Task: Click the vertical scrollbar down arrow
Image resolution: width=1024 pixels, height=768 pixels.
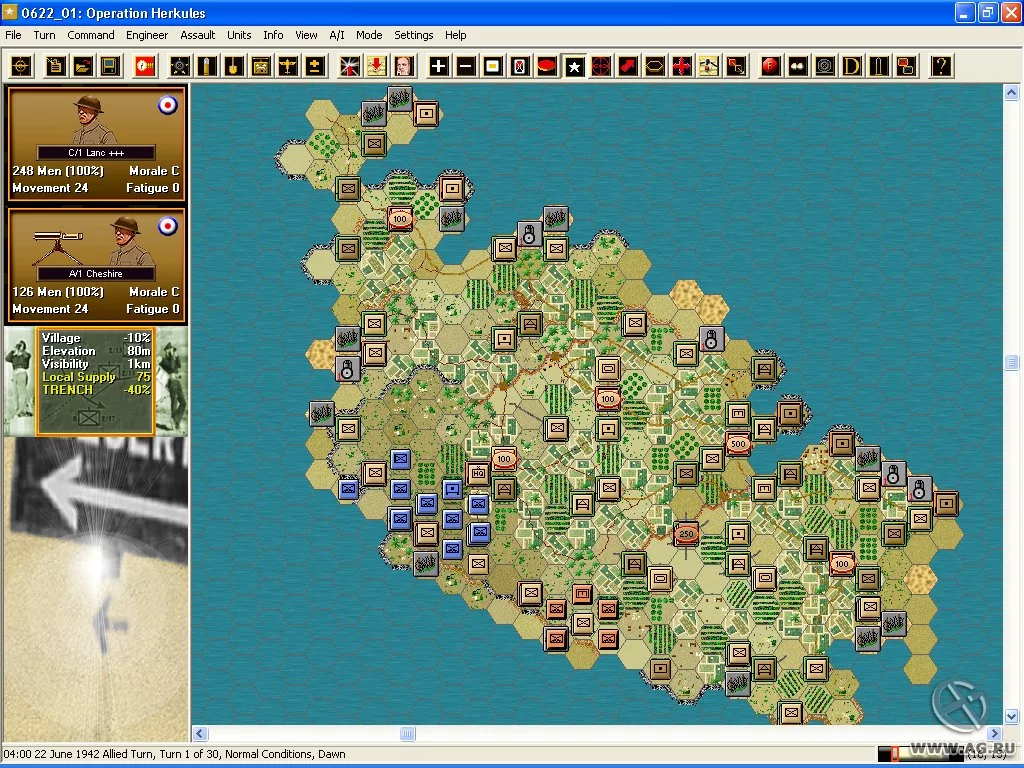Action: pyautogui.click(x=1012, y=716)
